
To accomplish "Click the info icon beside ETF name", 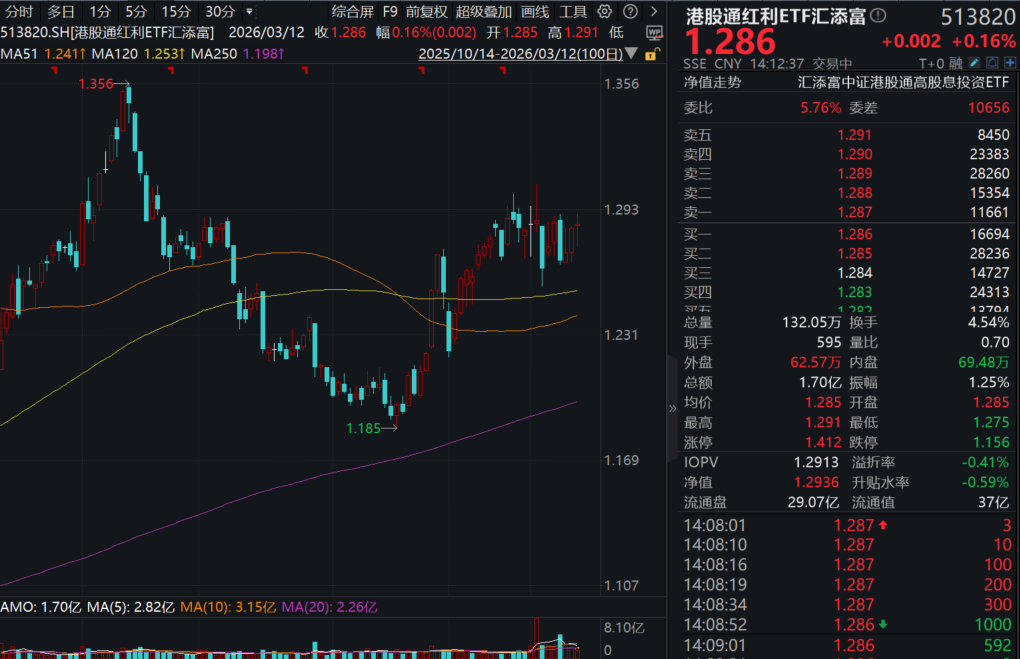I will (878, 16).
